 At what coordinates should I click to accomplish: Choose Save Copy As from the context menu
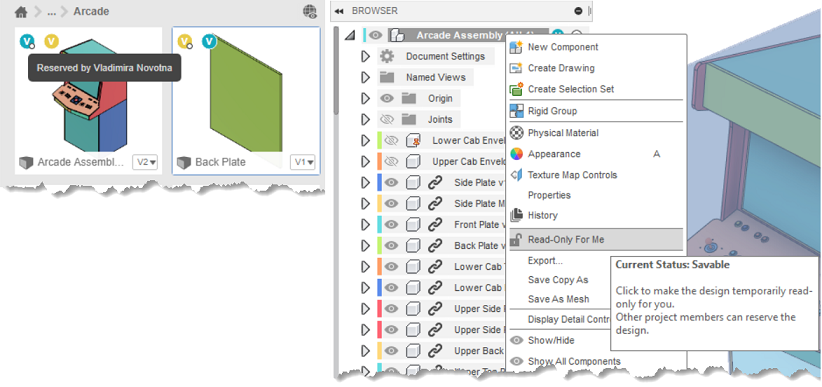pyautogui.click(x=558, y=280)
